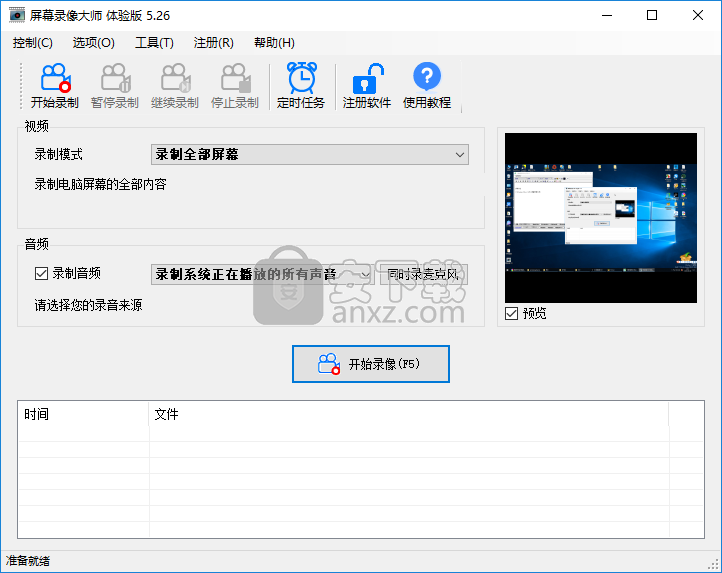This screenshot has height=573, width=722.
Task: Click the 开始录制 toolbar icon
Action: click(55, 86)
